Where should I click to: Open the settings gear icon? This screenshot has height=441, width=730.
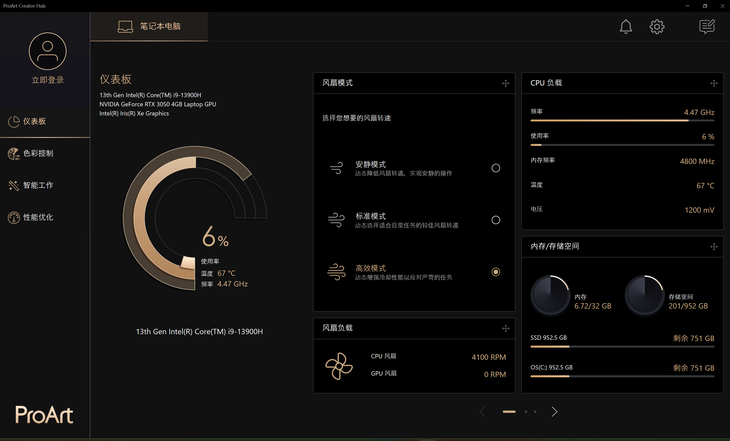click(657, 27)
